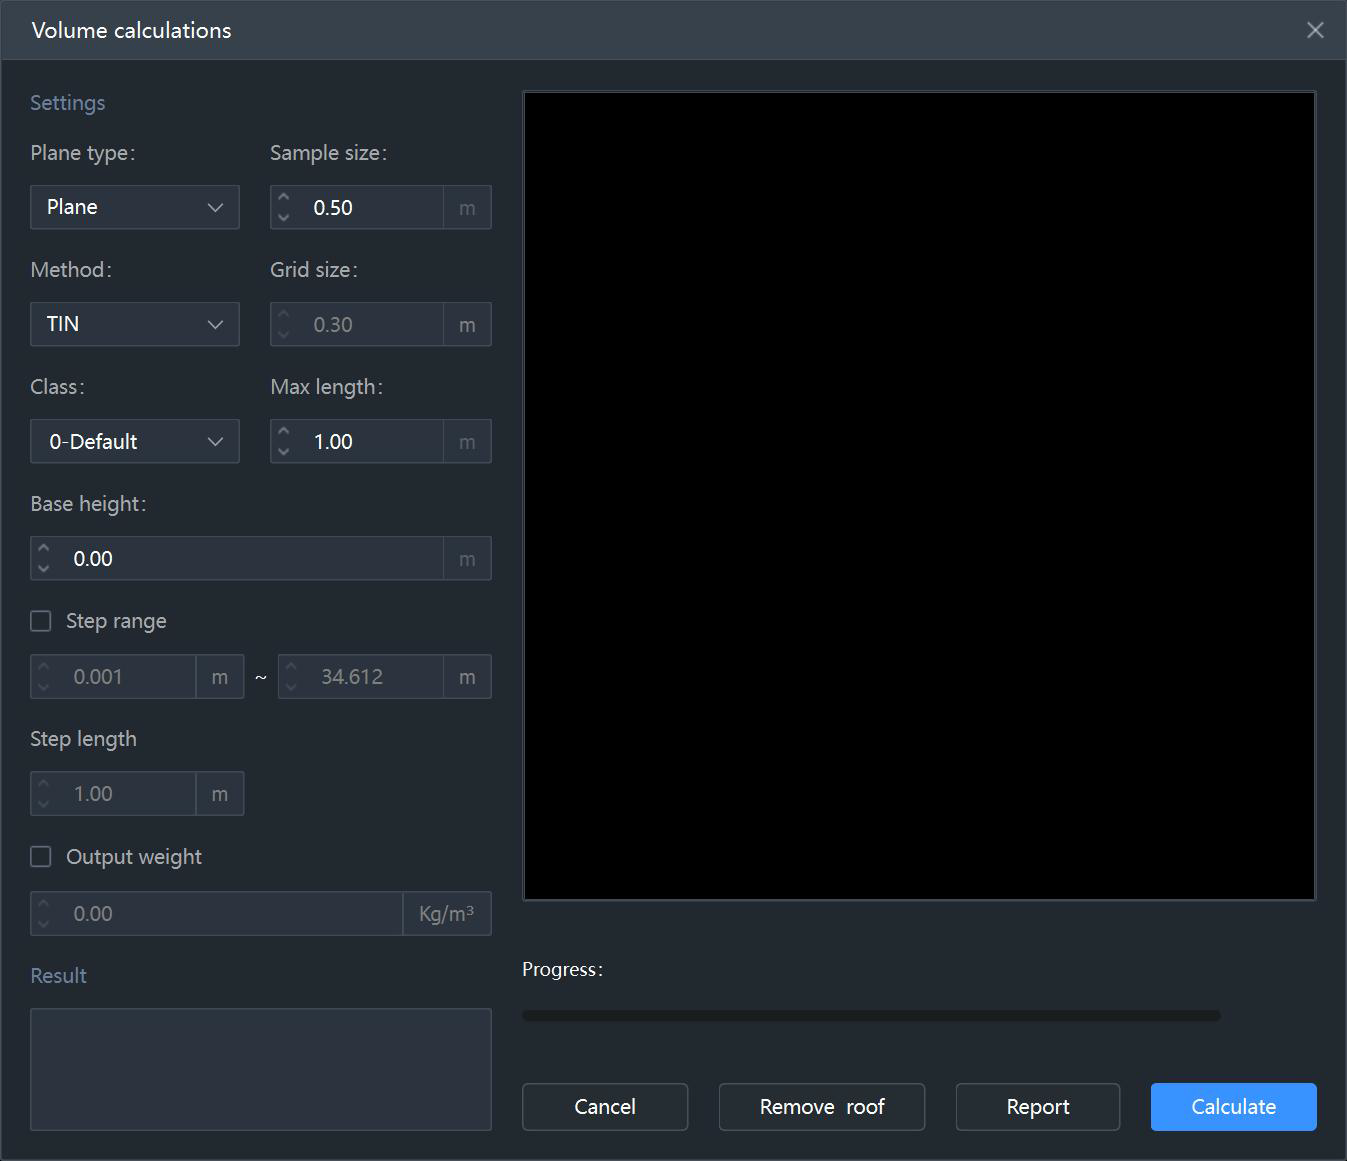Lower Base height with down arrow

coord(44,568)
